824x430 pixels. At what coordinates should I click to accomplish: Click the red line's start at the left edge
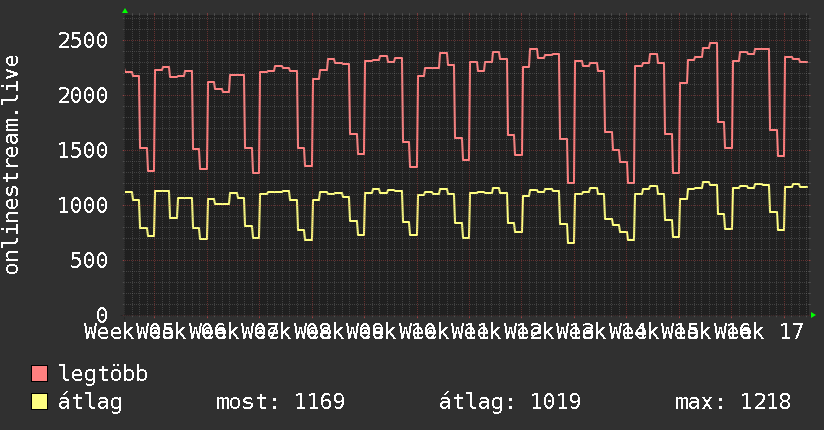tap(126, 72)
